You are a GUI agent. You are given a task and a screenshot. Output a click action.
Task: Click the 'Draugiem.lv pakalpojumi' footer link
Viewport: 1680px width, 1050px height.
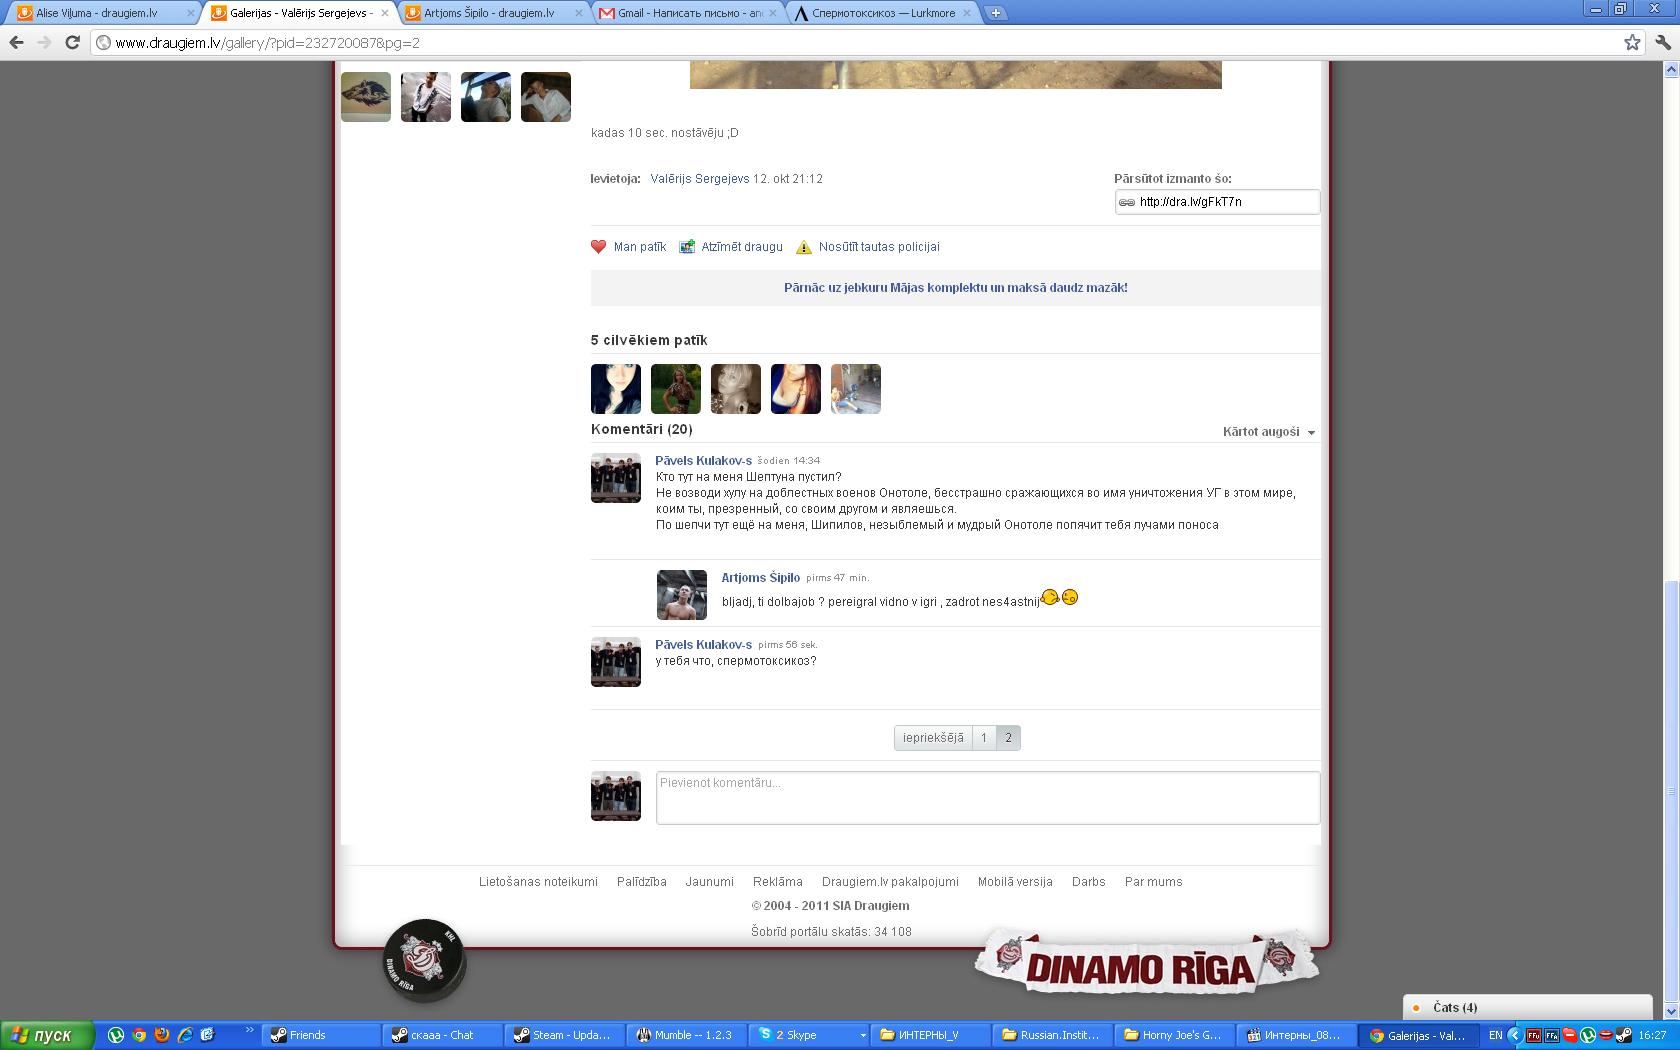(890, 882)
